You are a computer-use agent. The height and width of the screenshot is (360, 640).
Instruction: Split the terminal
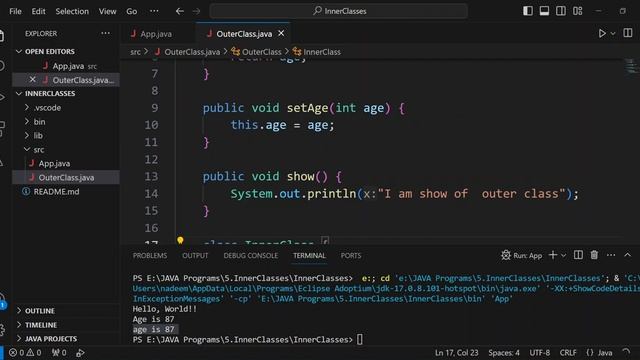(x=578, y=255)
